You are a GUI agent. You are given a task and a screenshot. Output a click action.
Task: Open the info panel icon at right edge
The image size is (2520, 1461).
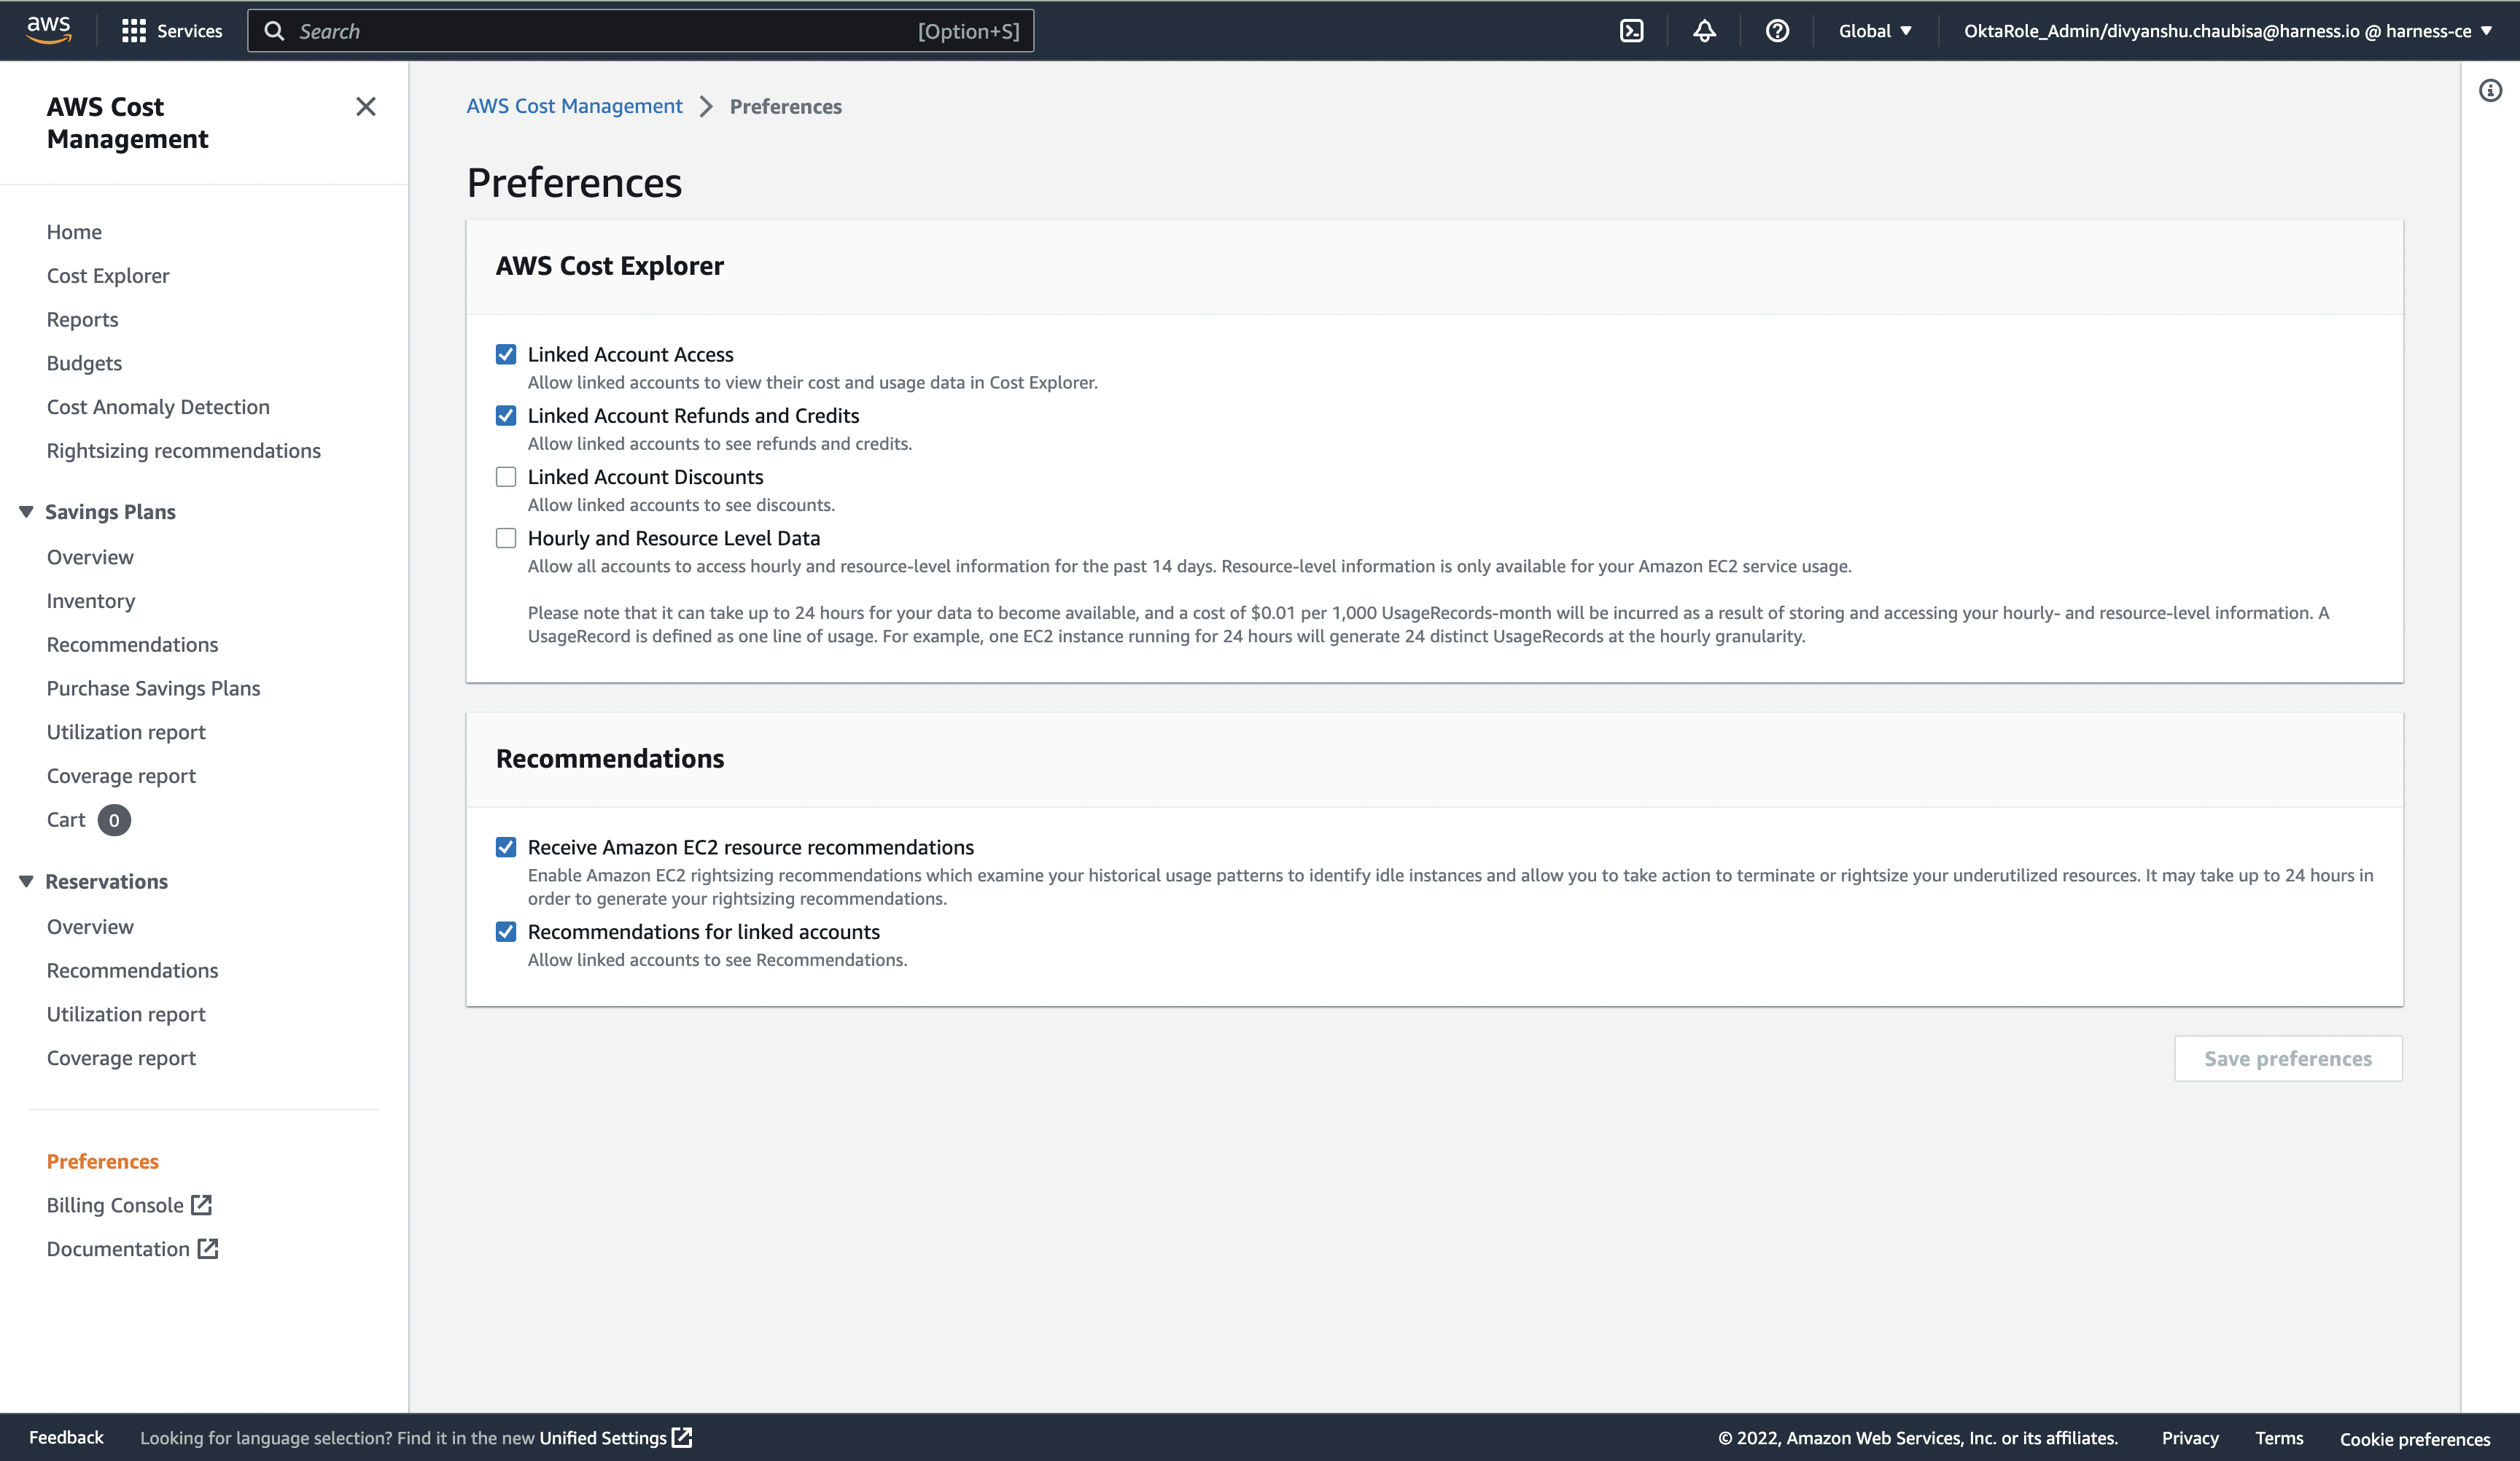tap(2490, 91)
